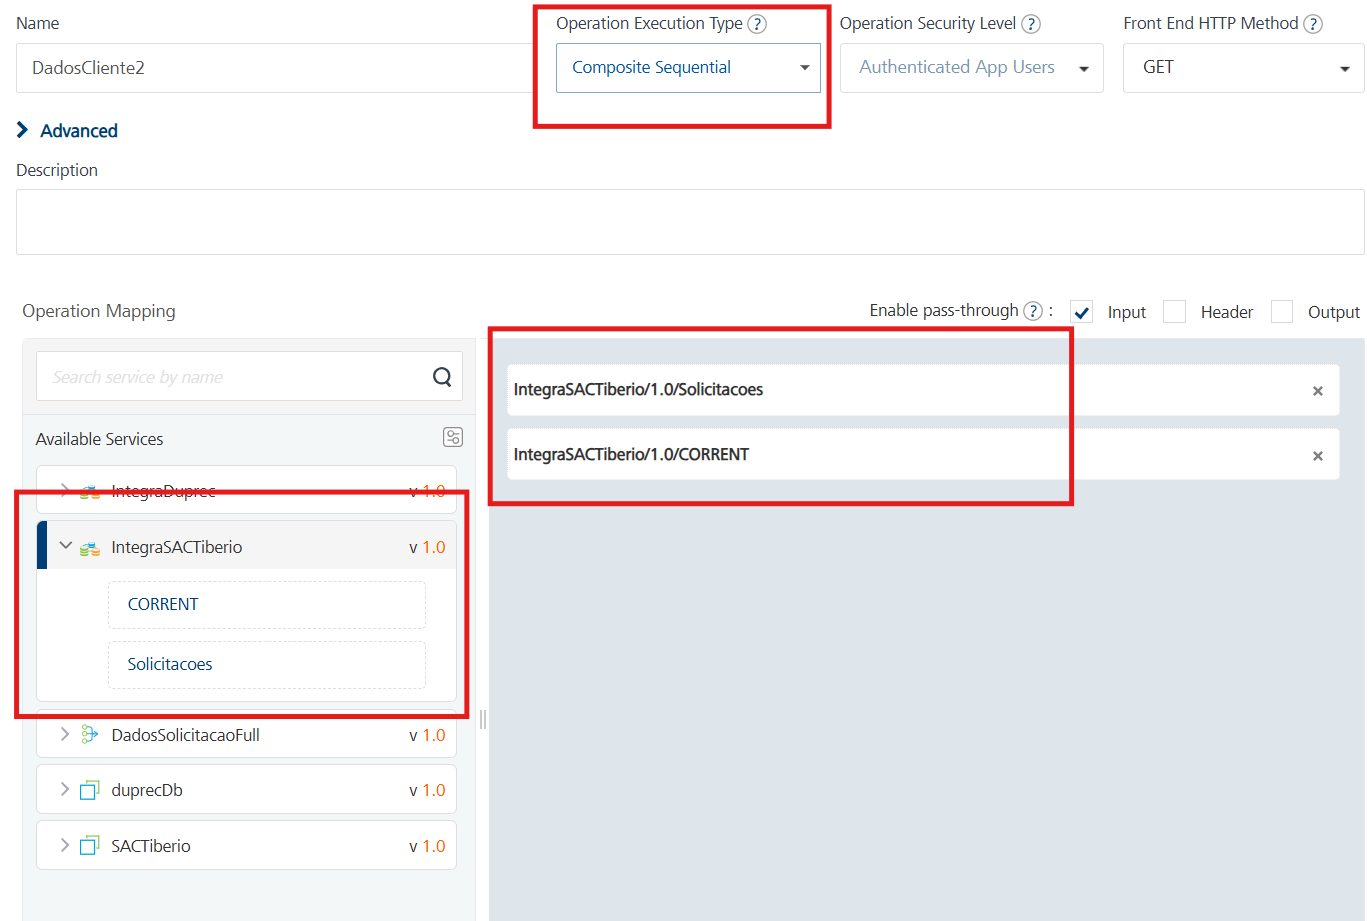Click the vertical panel splitter handle
1367x921 pixels.
483,719
